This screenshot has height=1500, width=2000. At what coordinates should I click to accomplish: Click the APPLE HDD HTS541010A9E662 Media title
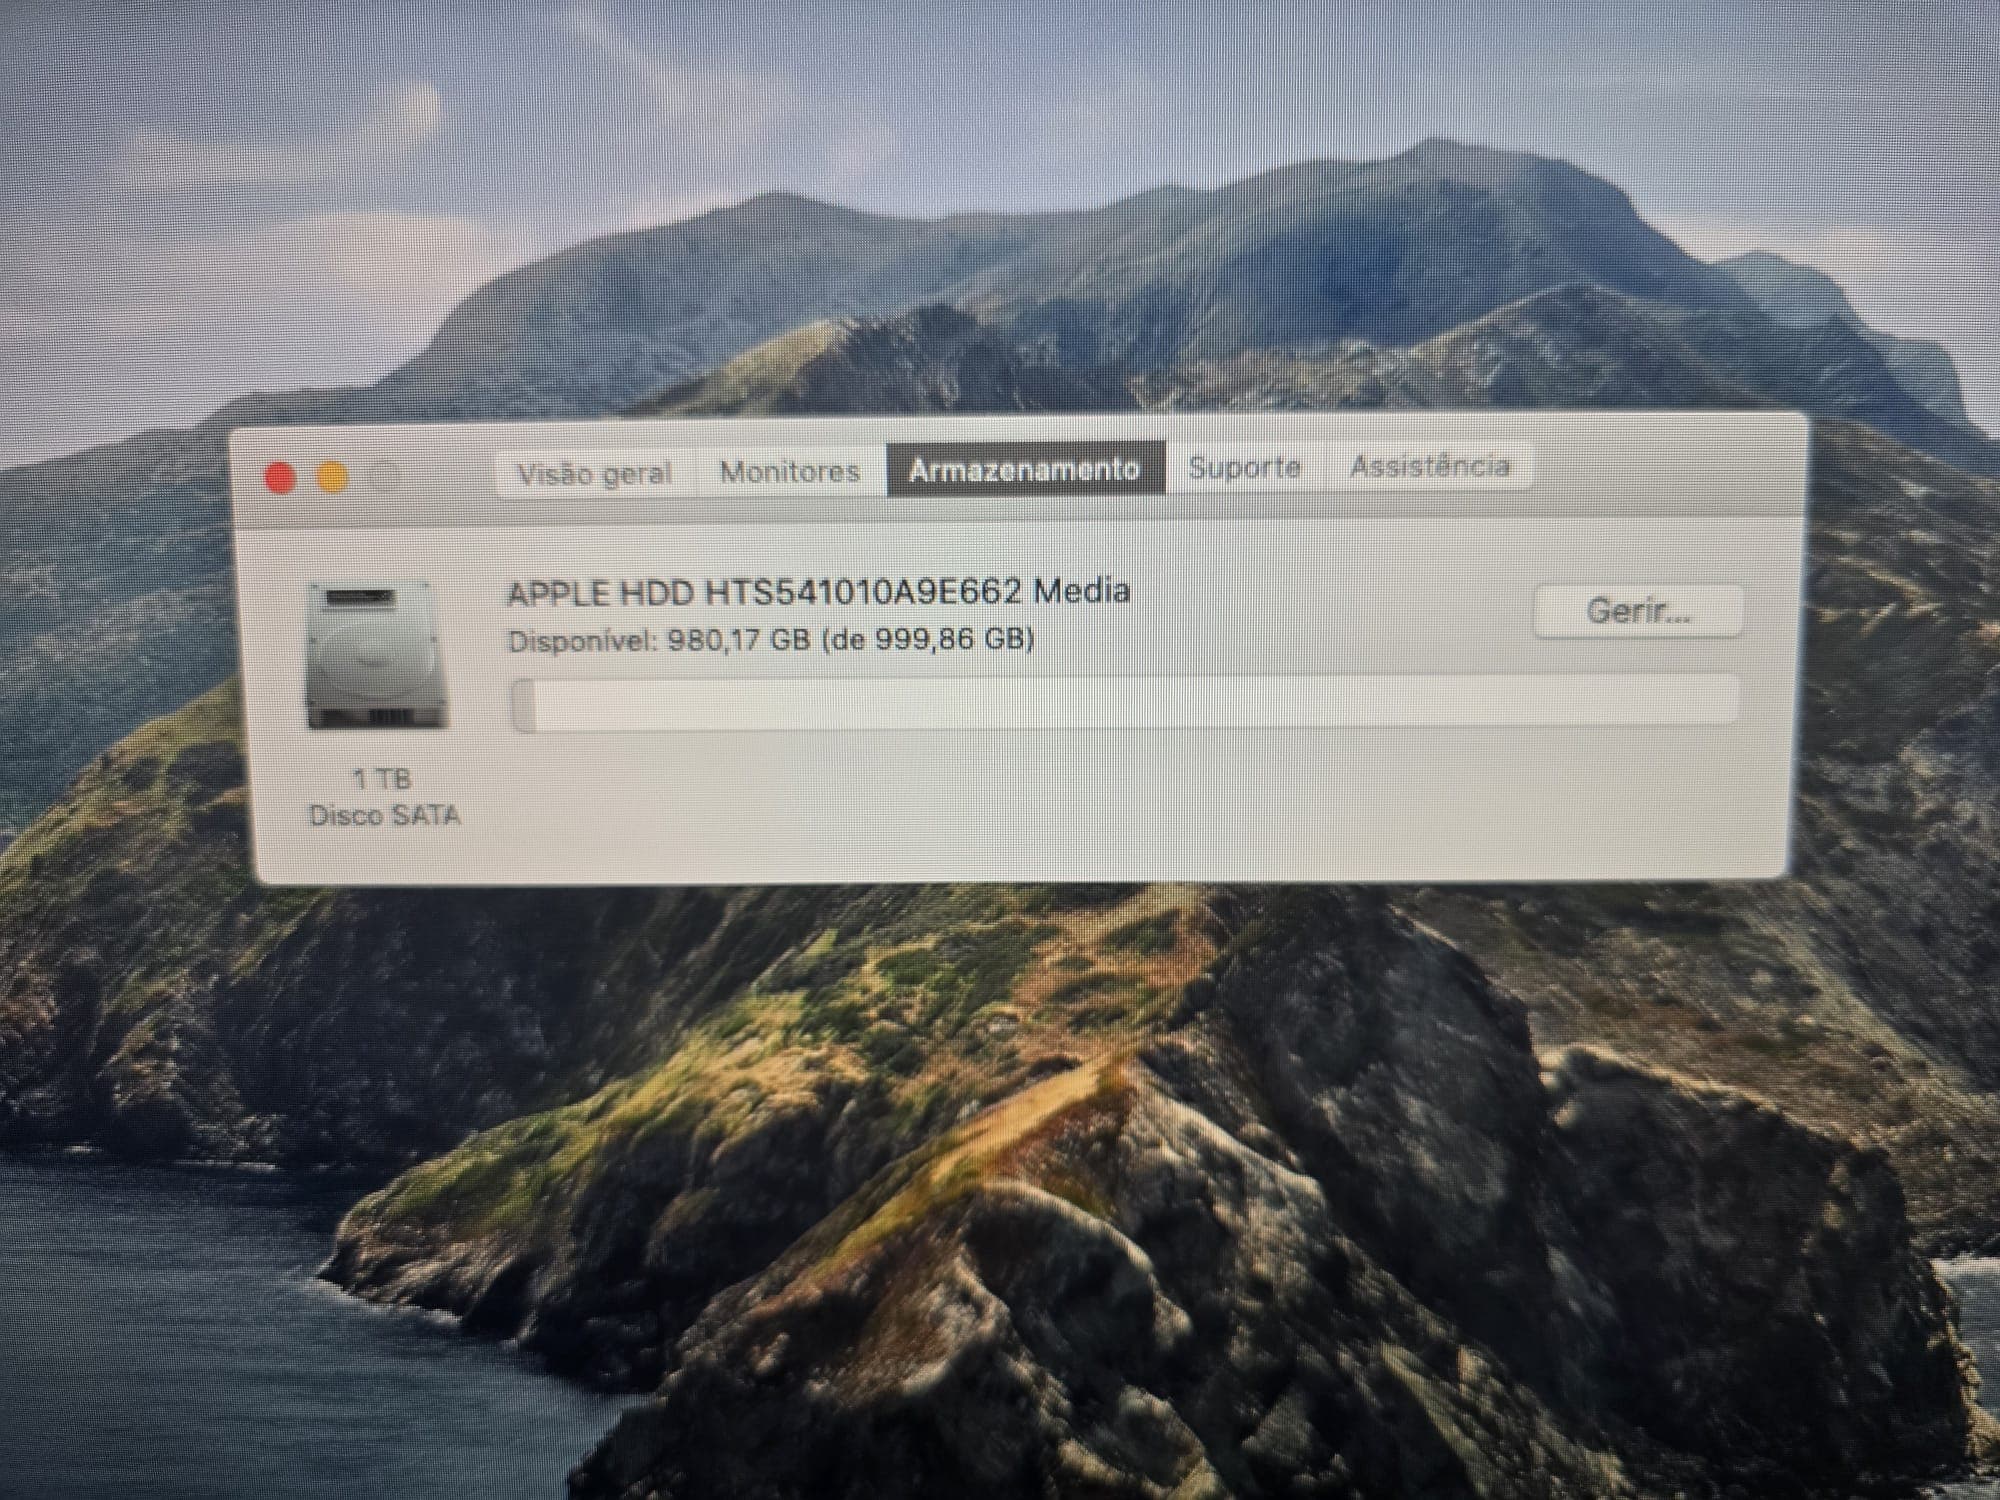coord(819,593)
